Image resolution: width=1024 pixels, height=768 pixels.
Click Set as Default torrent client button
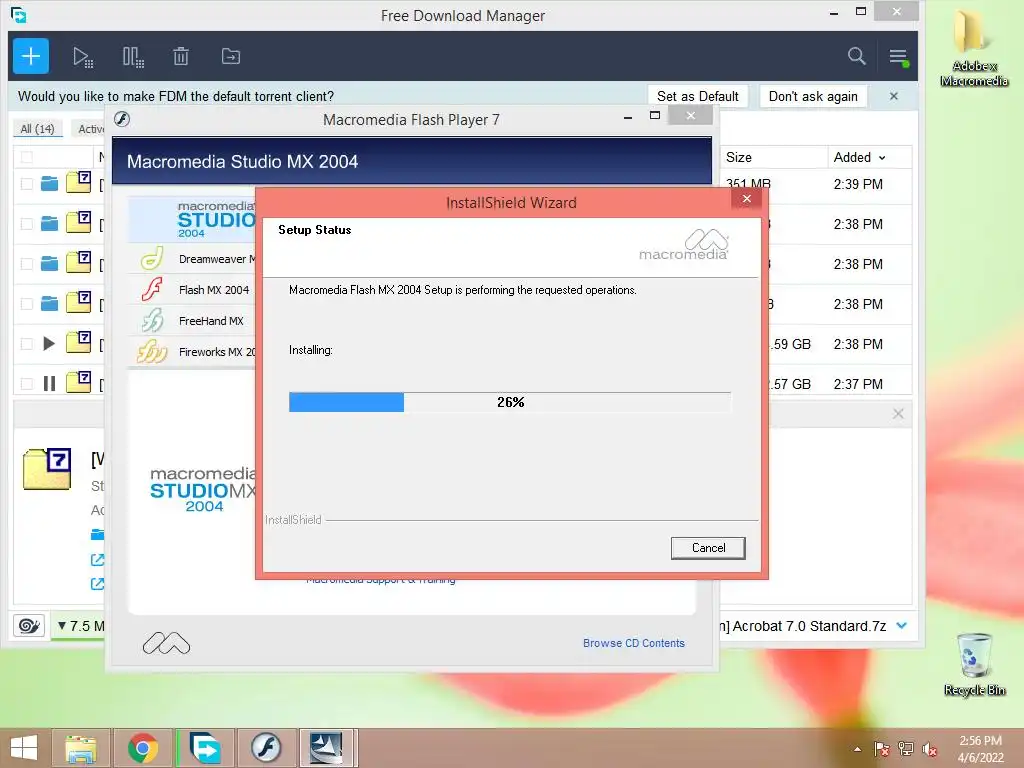coord(697,96)
